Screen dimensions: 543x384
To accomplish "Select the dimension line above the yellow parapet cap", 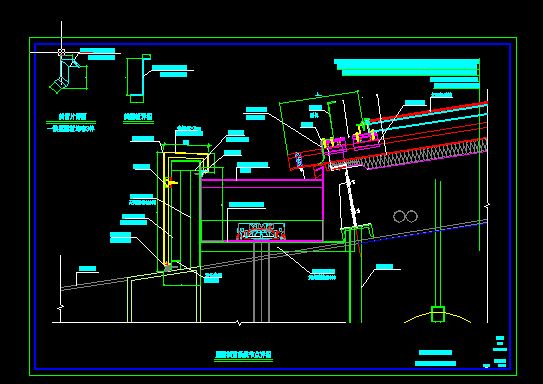I will coord(186,144).
